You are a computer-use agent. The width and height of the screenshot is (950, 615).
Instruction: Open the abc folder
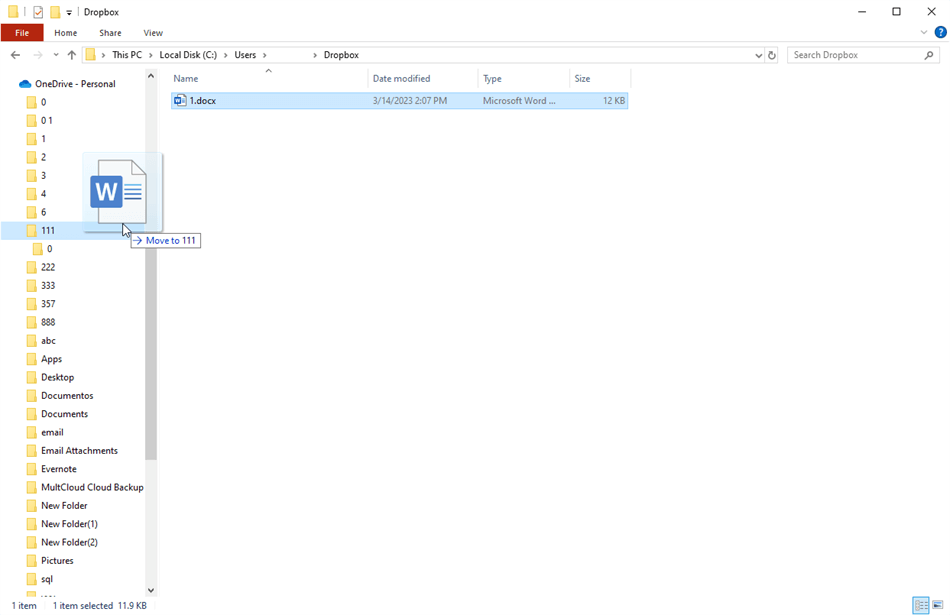click(48, 341)
